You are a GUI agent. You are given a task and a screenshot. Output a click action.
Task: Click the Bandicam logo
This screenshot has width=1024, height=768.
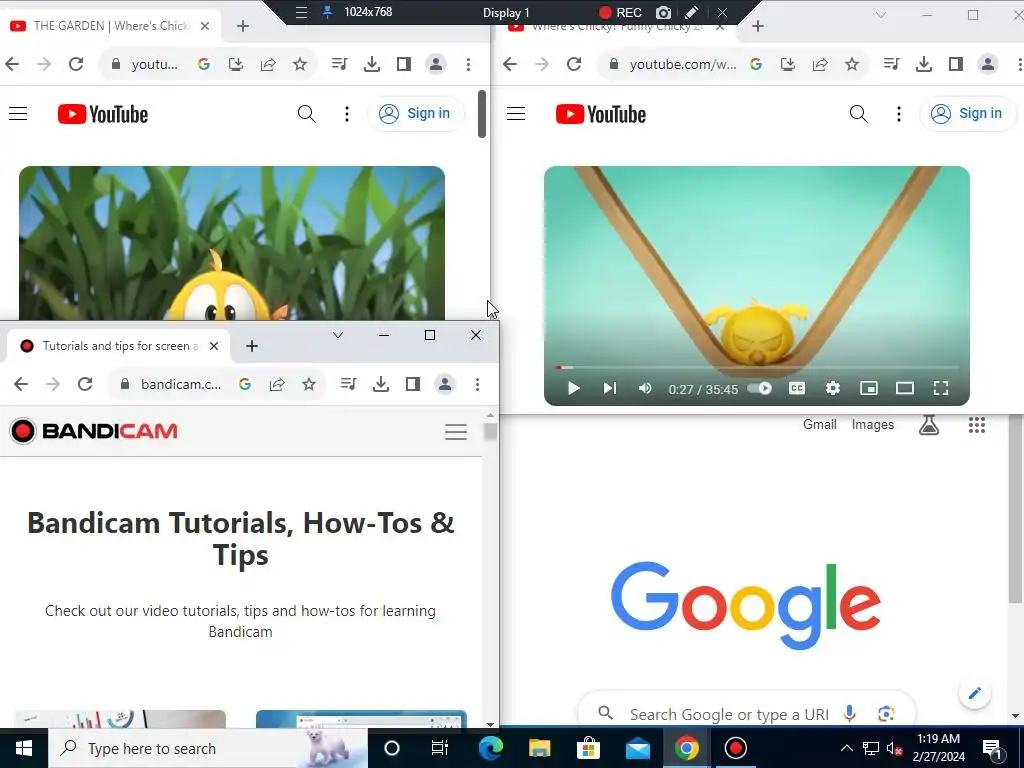tap(94, 431)
